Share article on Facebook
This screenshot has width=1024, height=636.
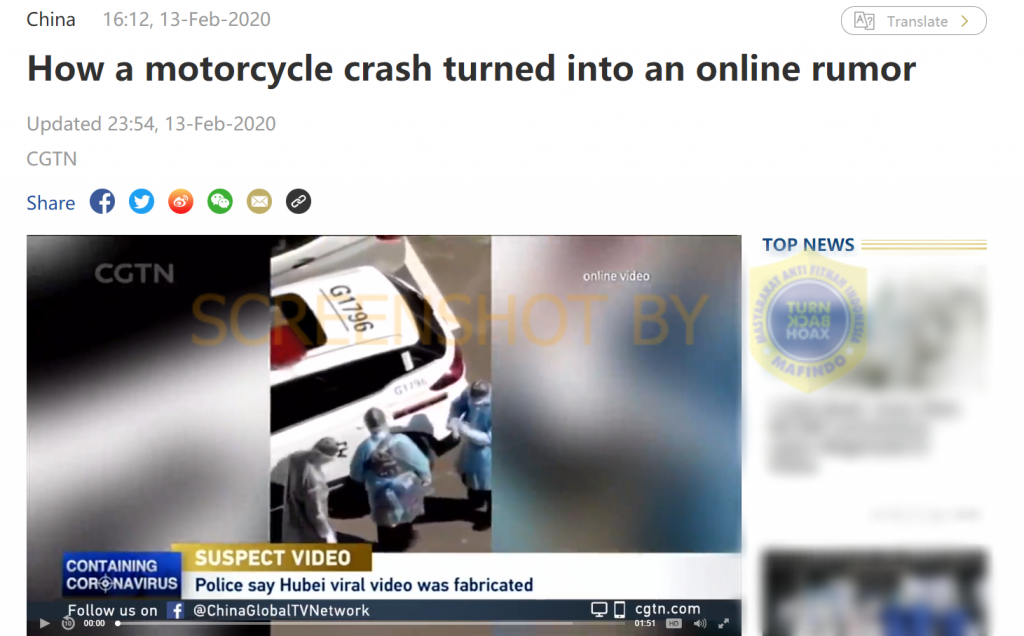[x=103, y=201]
